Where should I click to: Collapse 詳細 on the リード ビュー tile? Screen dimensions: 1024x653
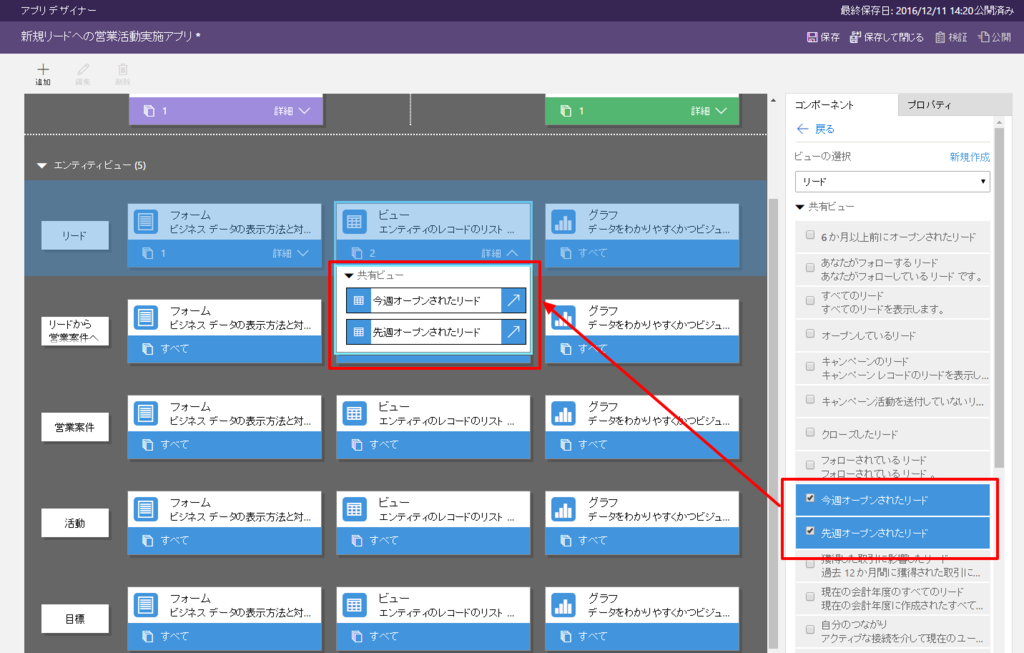tap(500, 253)
